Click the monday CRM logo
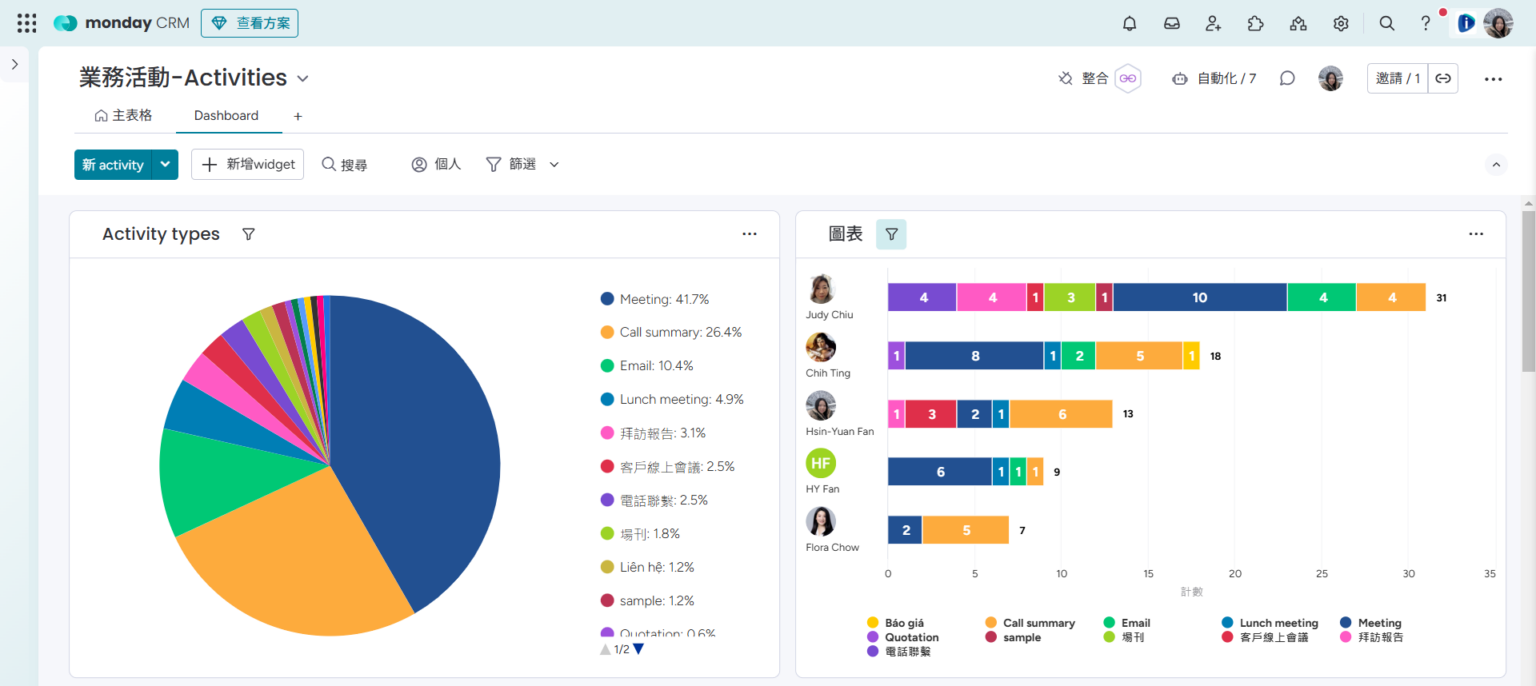The image size is (1536, 686). [121, 23]
